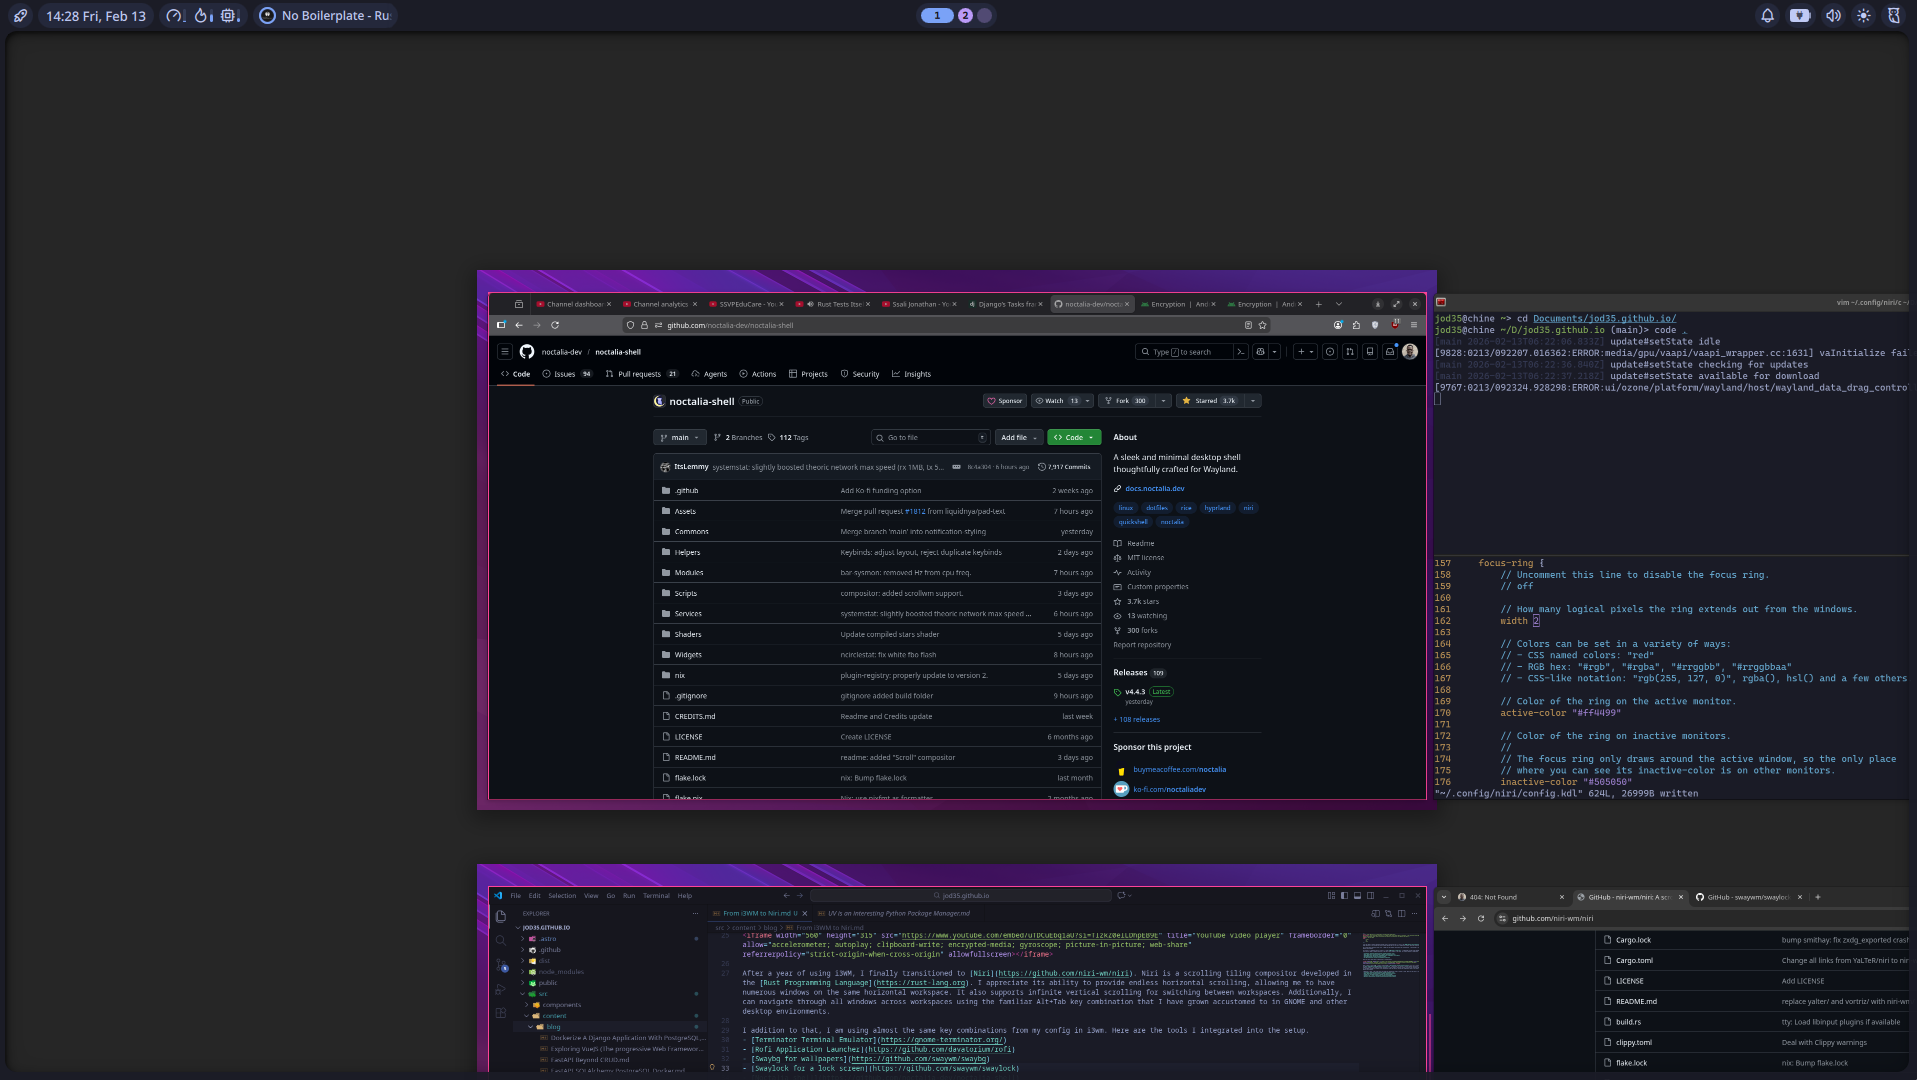Open VS Code Source Control icon

tap(501, 965)
